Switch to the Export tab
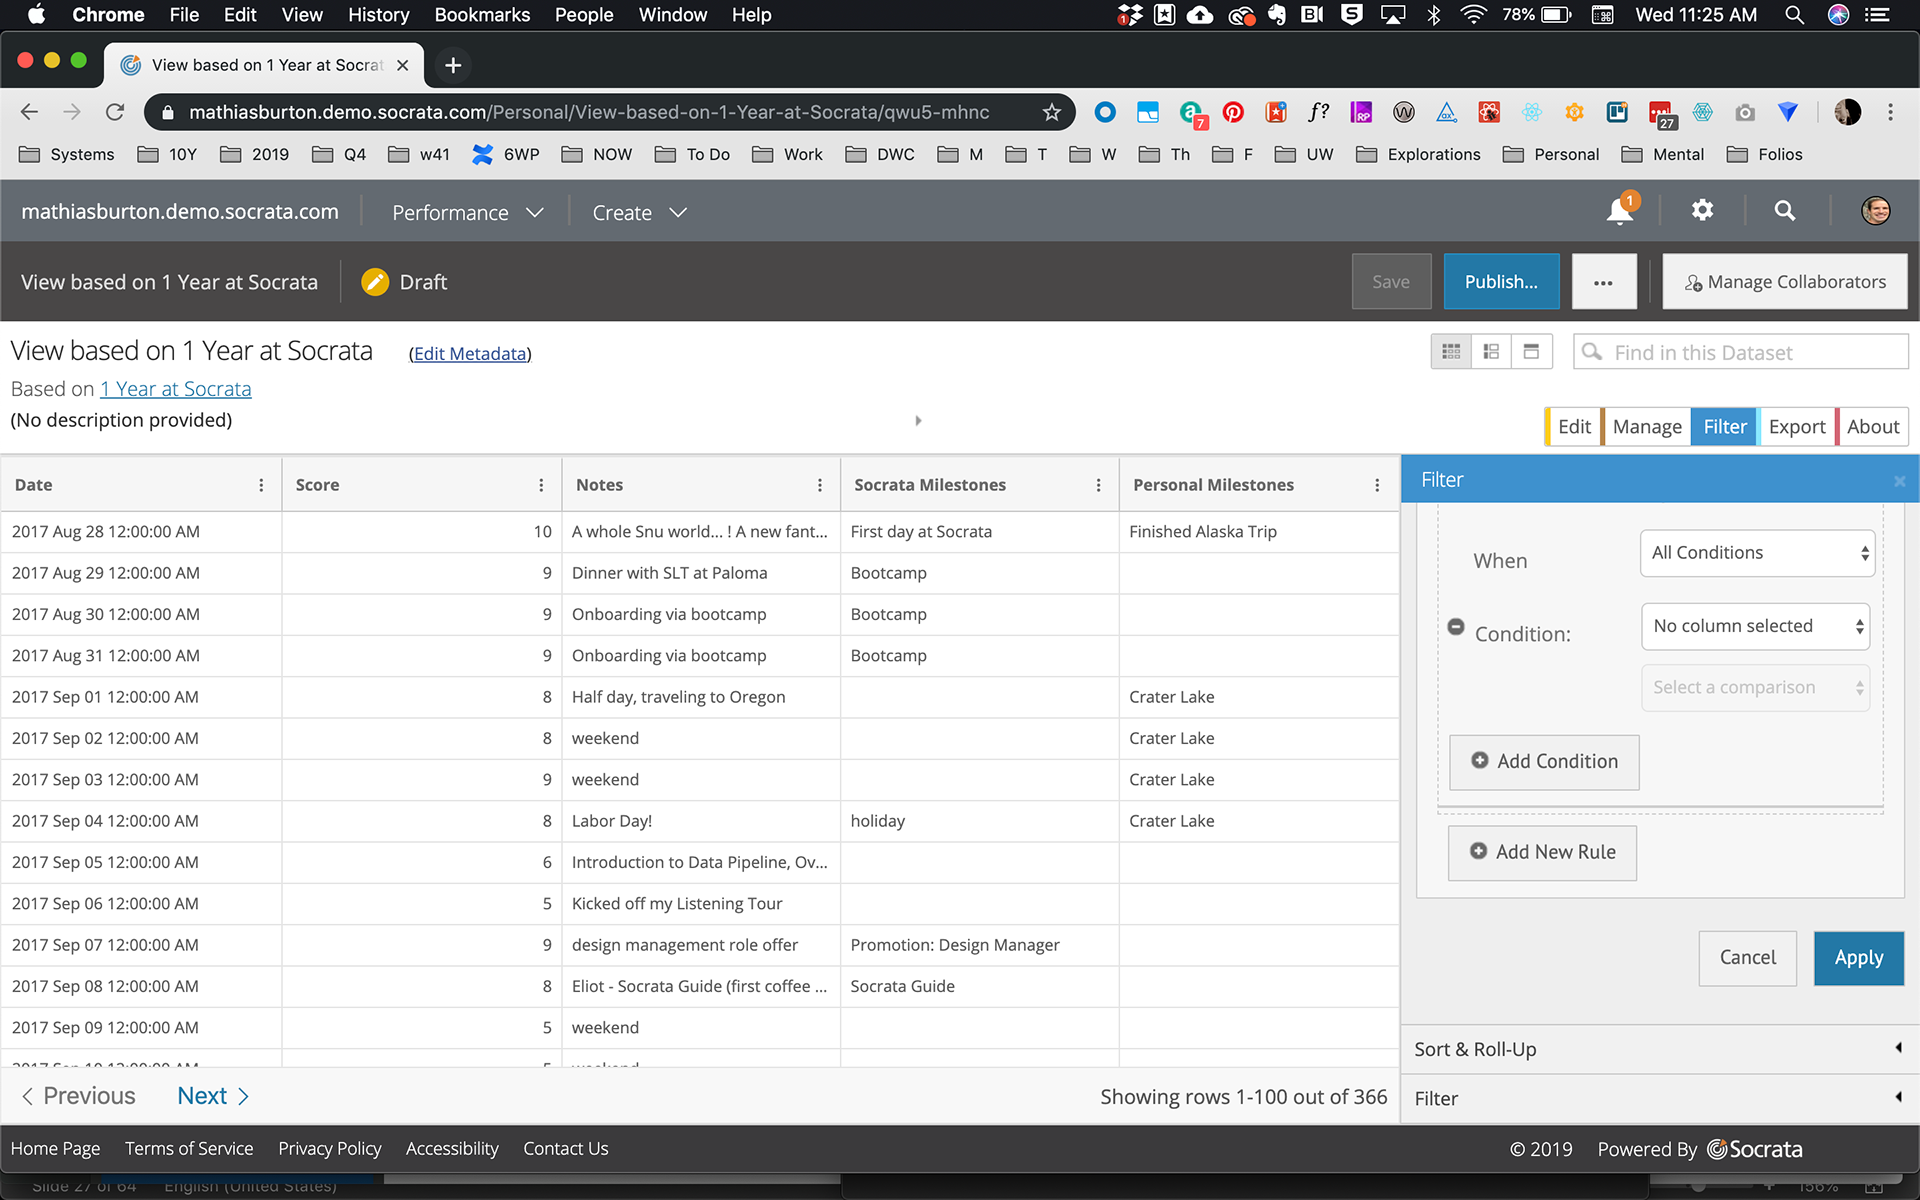 coord(1796,427)
